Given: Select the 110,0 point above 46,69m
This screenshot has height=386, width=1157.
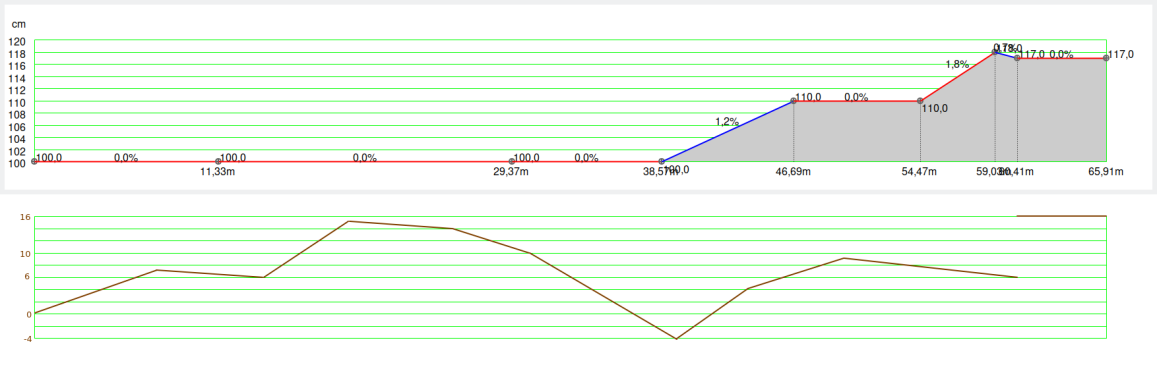Looking at the screenshot, I should click(x=794, y=100).
